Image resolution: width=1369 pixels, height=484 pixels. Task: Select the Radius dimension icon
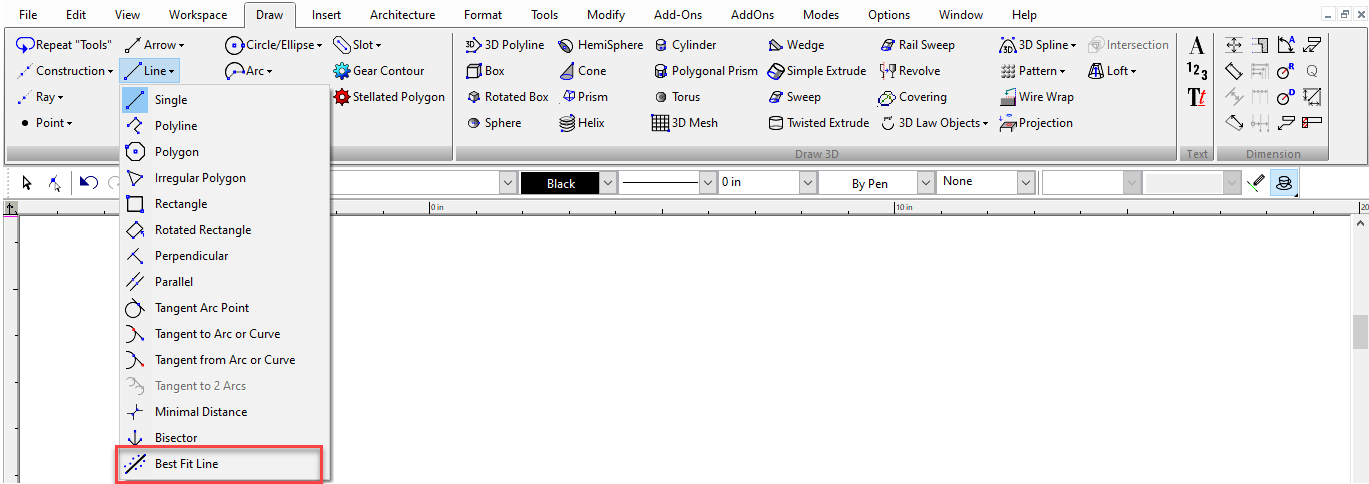point(1286,71)
